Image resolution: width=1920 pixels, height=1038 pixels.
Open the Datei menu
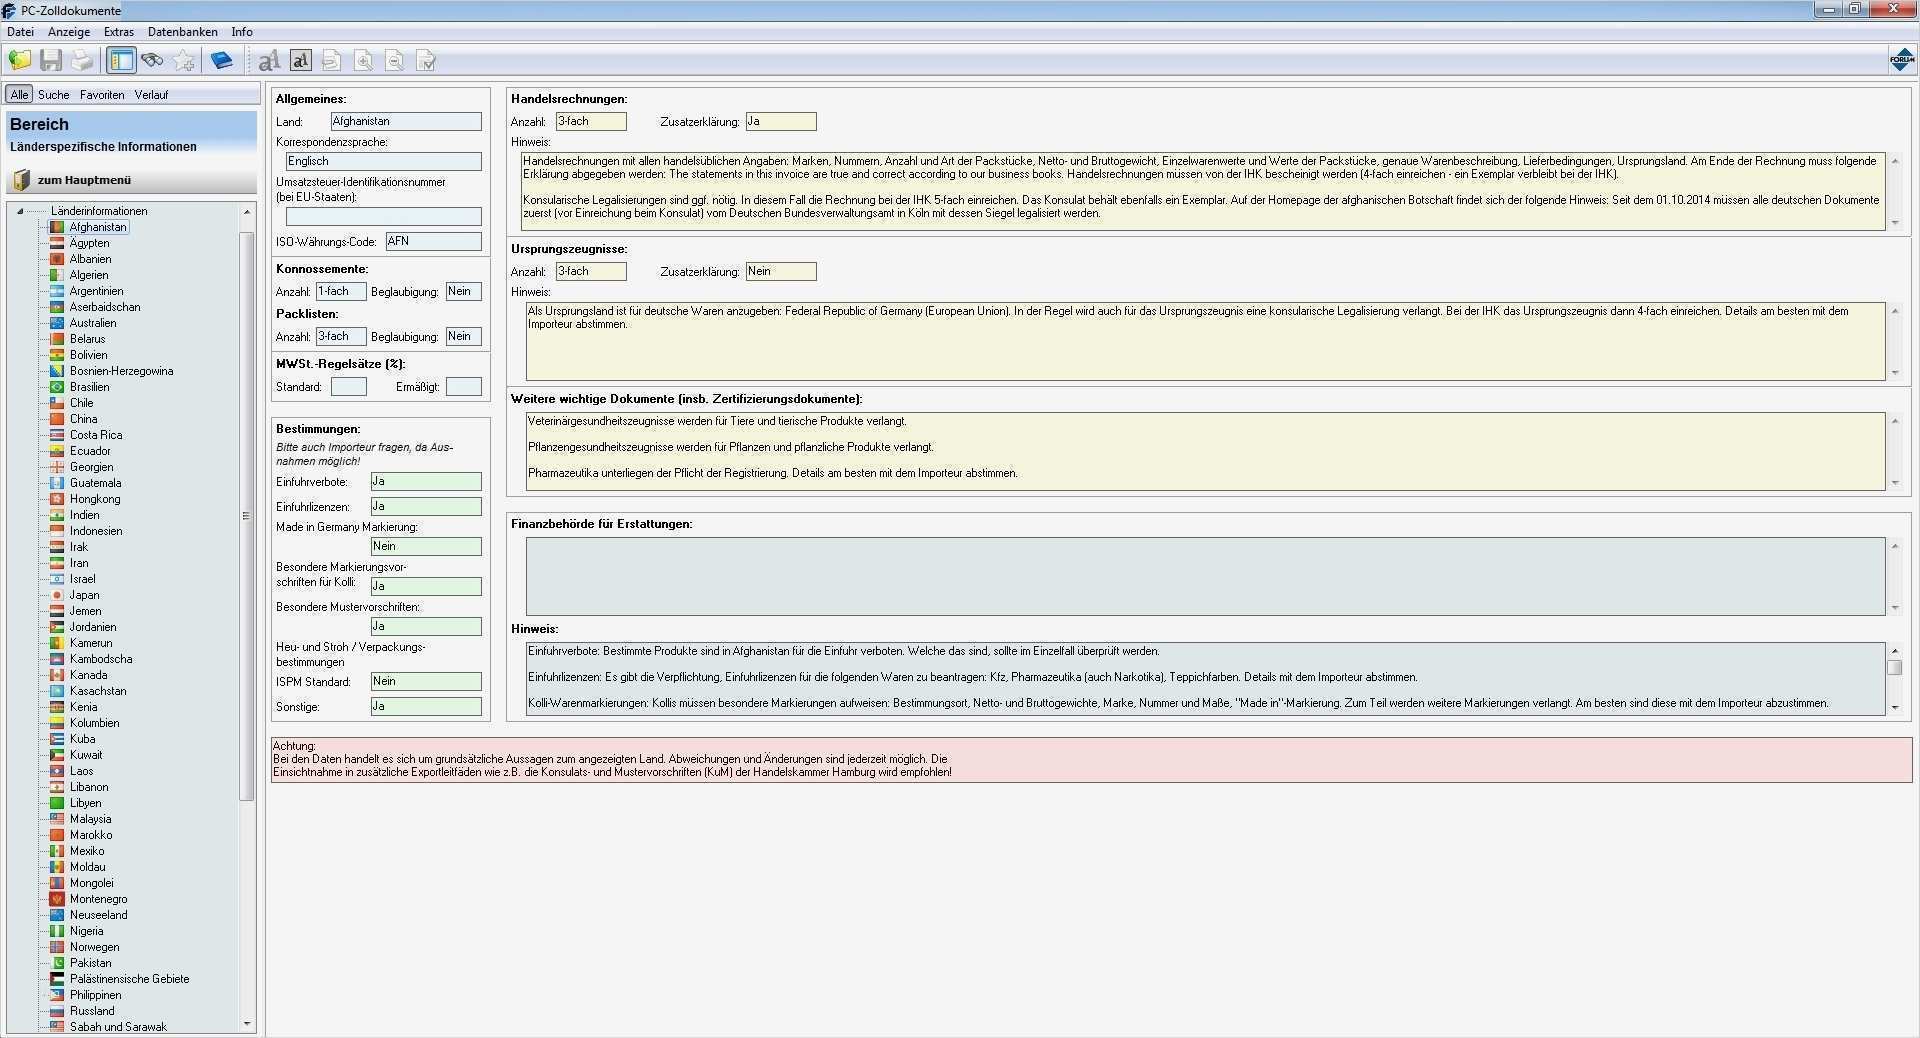click(x=20, y=32)
